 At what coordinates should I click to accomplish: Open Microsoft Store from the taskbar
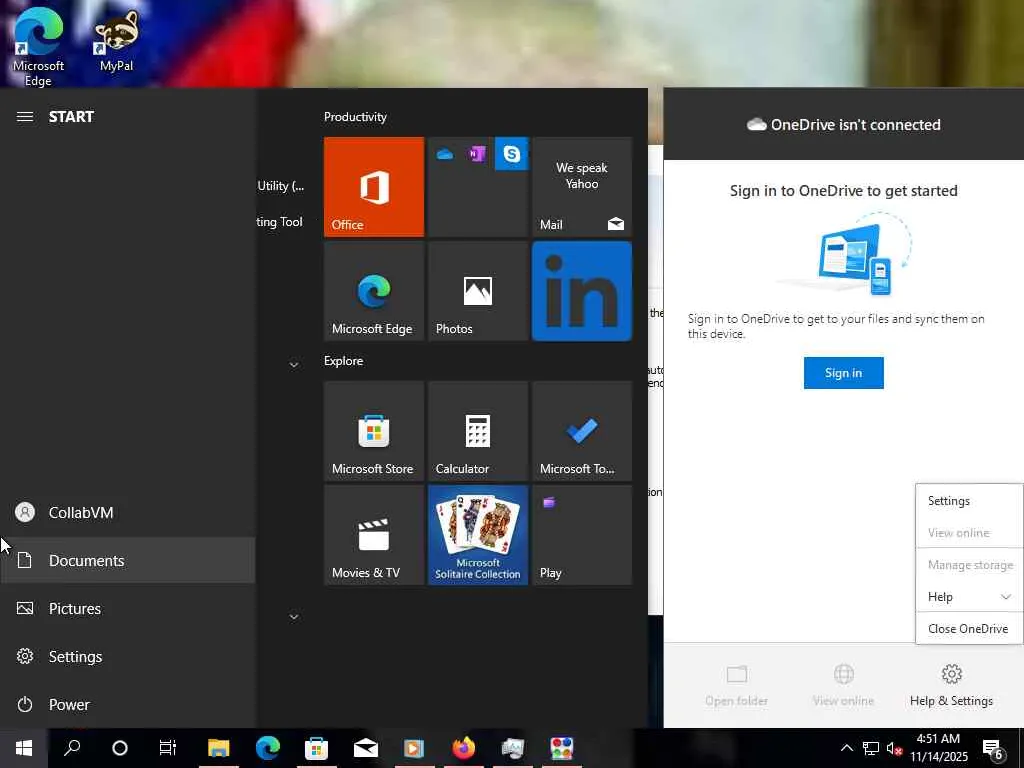[x=317, y=748]
